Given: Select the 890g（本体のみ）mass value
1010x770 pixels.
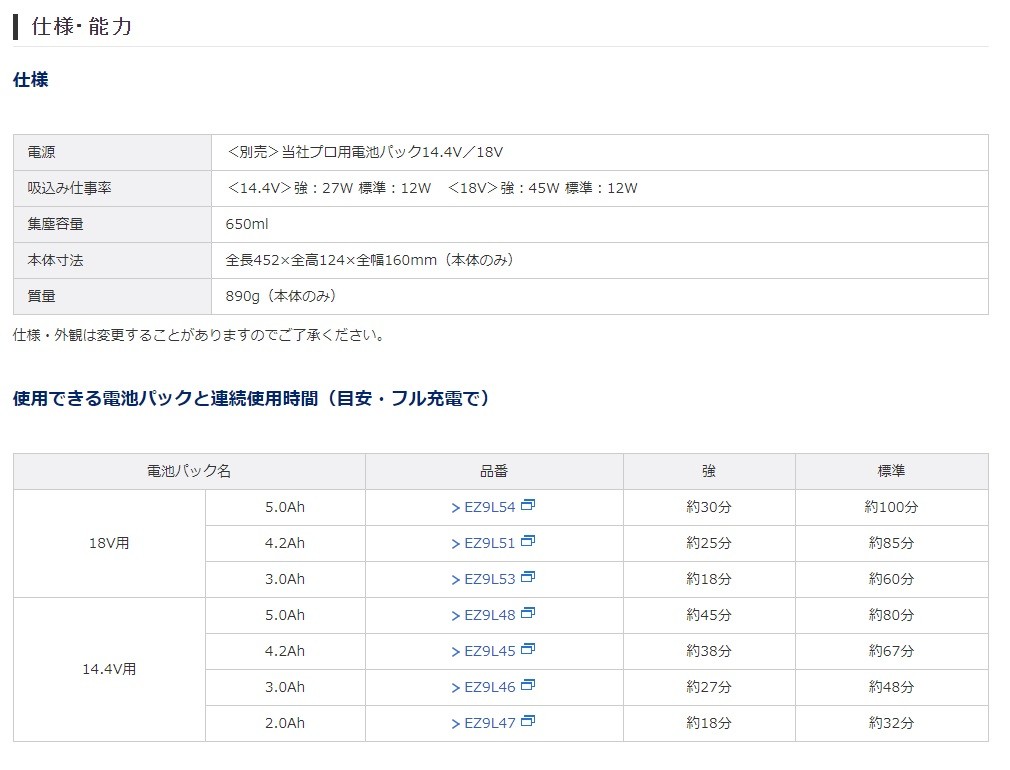Looking at the screenshot, I should [281, 296].
